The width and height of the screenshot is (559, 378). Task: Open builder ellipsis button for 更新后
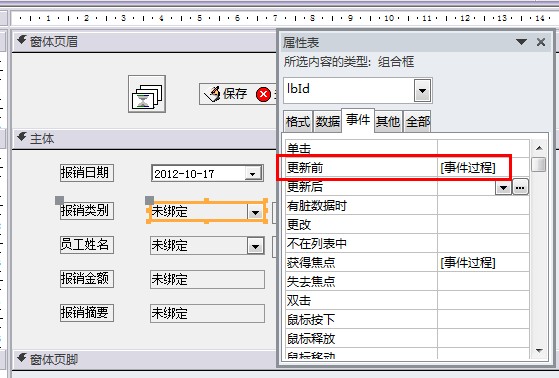[520, 187]
